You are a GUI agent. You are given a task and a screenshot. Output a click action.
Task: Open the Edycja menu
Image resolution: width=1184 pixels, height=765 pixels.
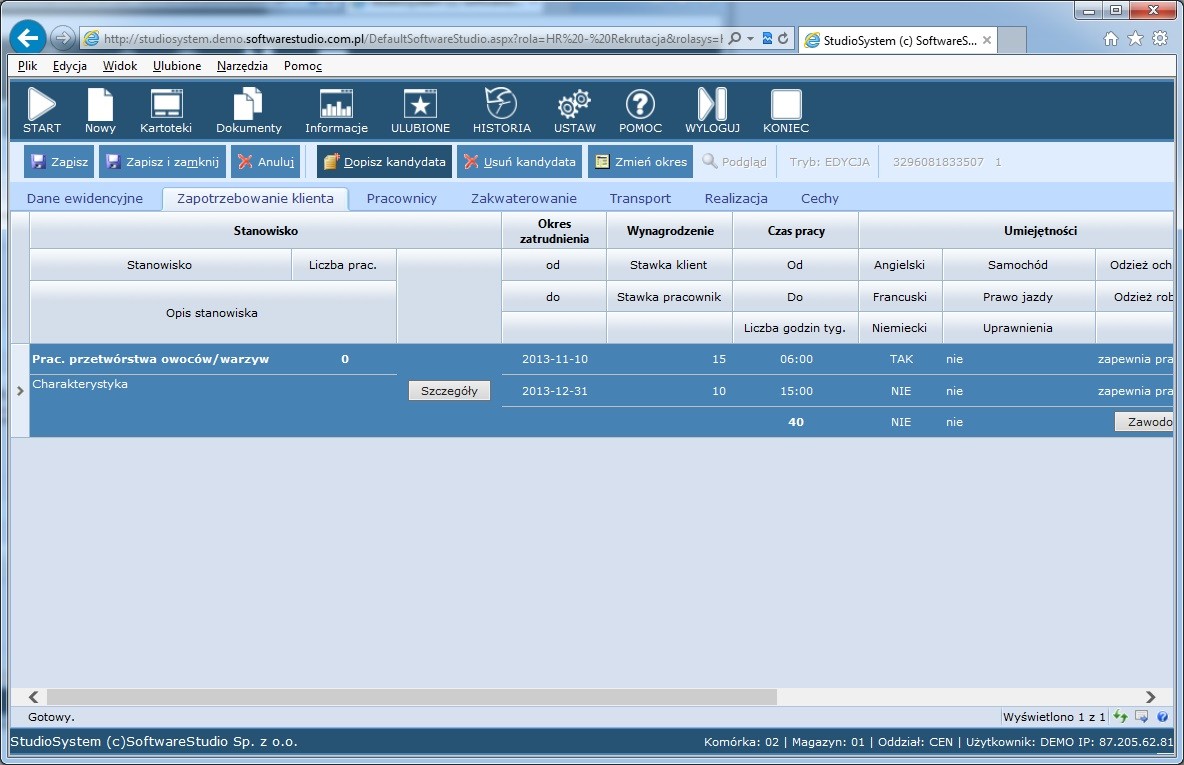click(69, 66)
